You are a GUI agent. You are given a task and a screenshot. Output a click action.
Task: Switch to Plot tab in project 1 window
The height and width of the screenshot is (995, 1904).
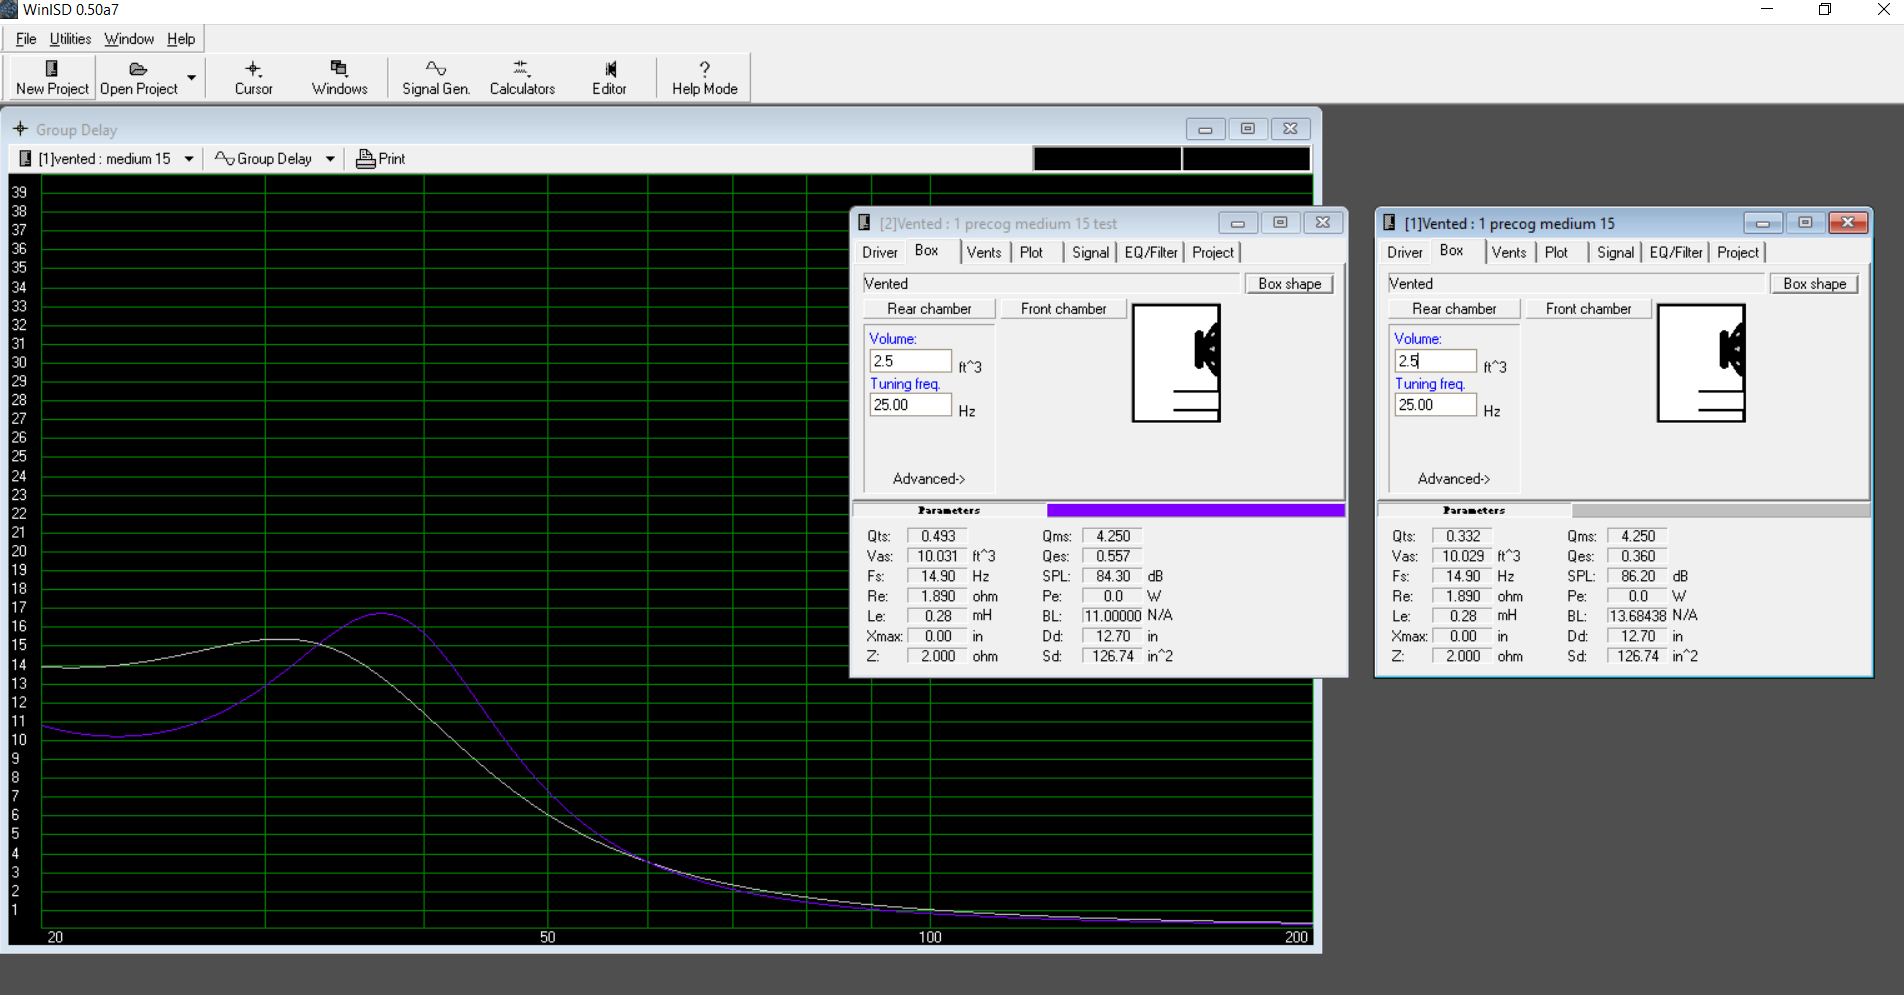pyautogui.click(x=1556, y=252)
